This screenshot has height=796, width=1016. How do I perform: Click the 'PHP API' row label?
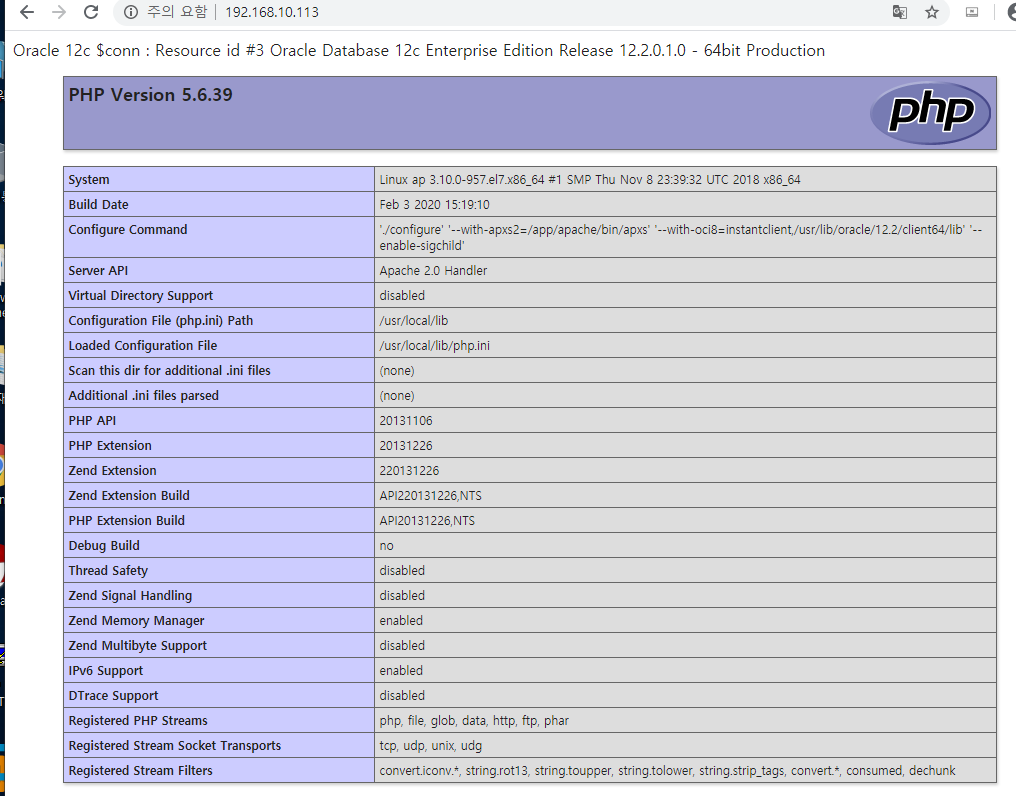point(92,421)
